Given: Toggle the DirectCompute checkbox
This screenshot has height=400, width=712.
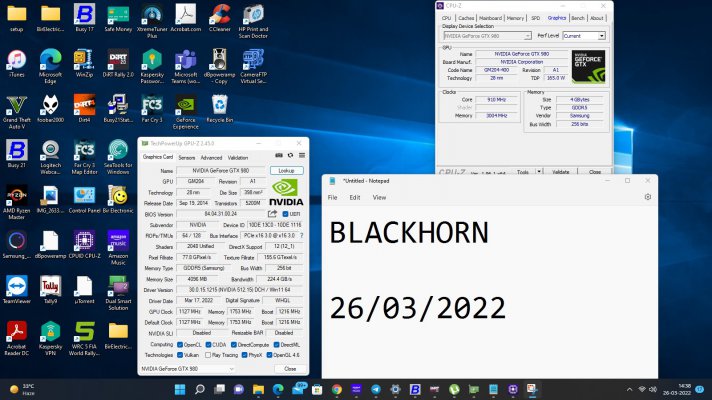Looking at the screenshot, I should pos(234,345).
